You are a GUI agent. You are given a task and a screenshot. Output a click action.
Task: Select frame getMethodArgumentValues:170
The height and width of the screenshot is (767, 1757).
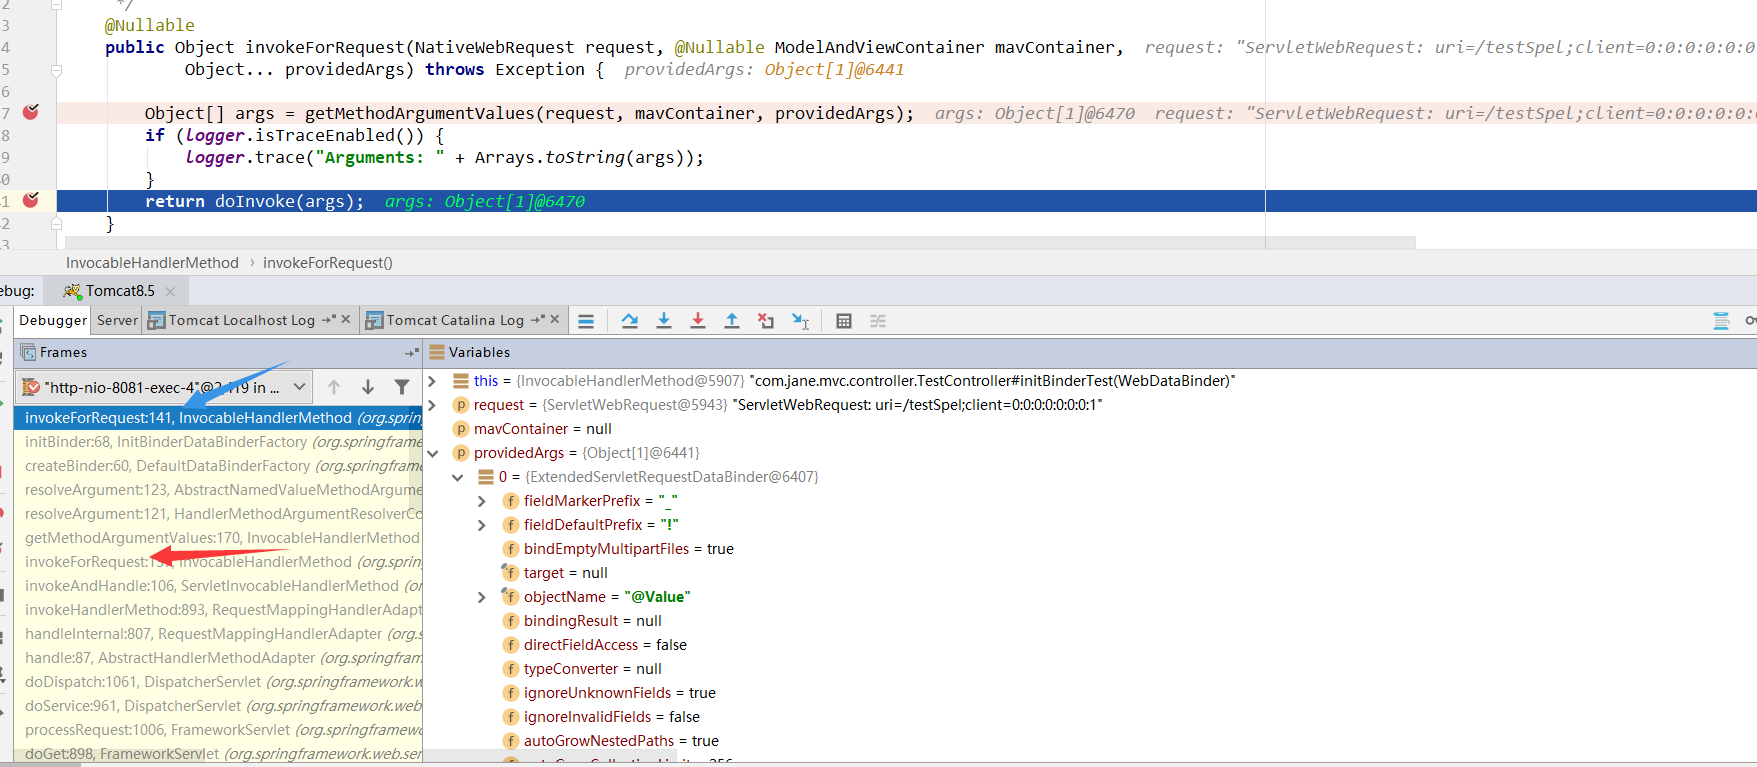(218, 538)
